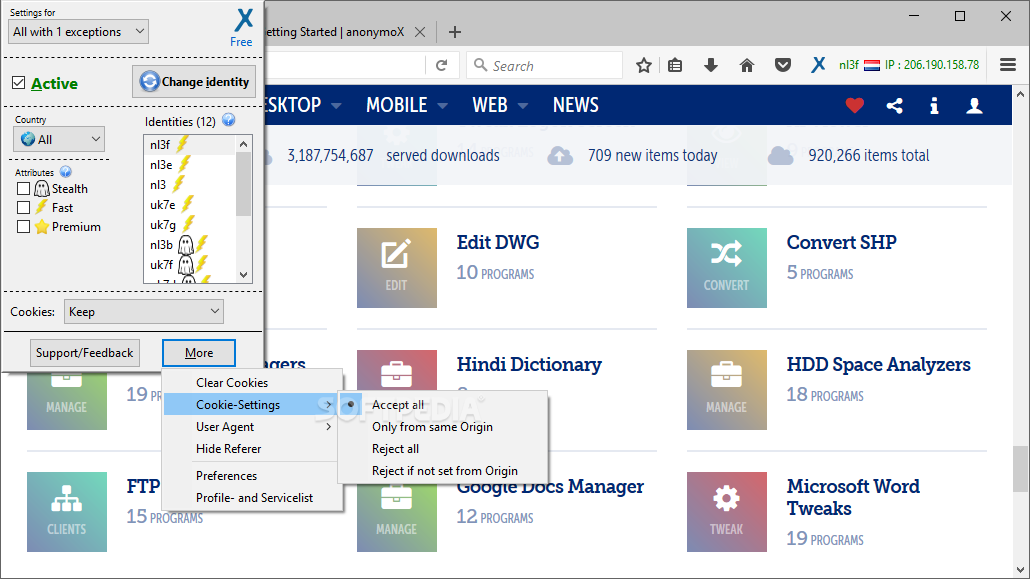1030x579 pixels.
Task: Open the Hindi Dictionary link
Action: pos(529,364)
